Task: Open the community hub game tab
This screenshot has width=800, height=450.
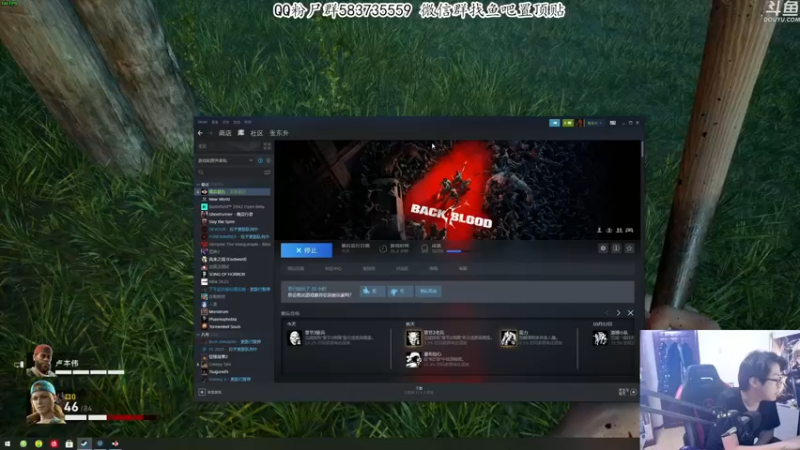Action: (x=333, y=268)
